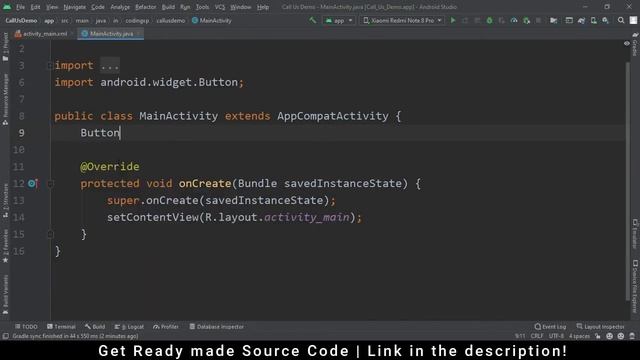
Task: Click the override gutter icon on line 12
Action: pyautogui.click(x=33, y=184)
